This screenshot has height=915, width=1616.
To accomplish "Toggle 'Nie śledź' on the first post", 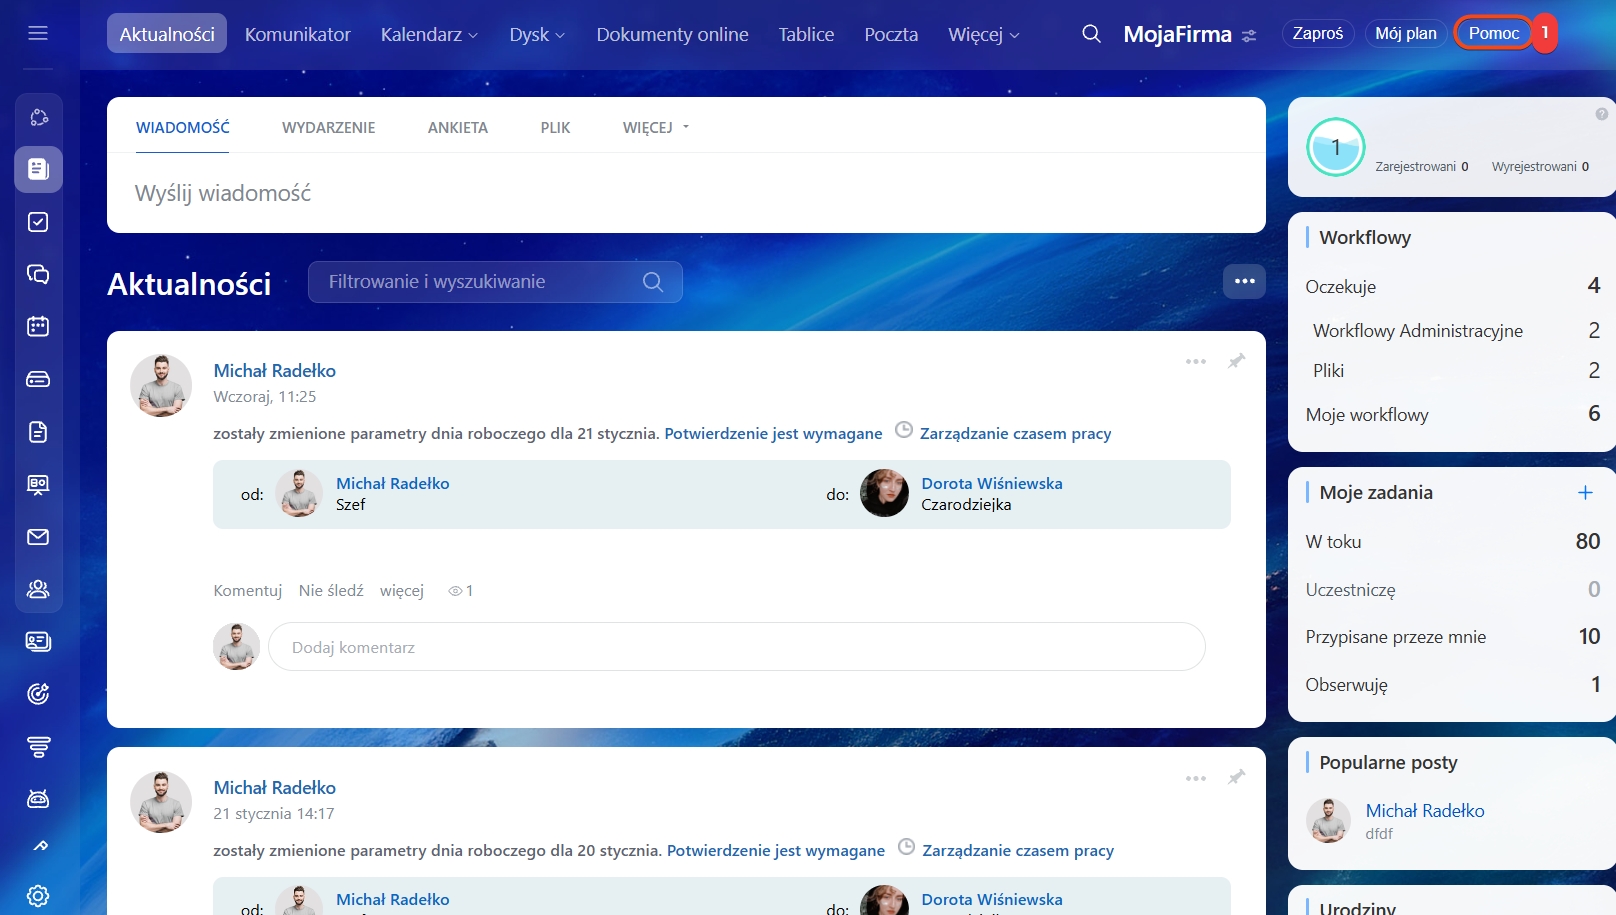I will 331,591.
